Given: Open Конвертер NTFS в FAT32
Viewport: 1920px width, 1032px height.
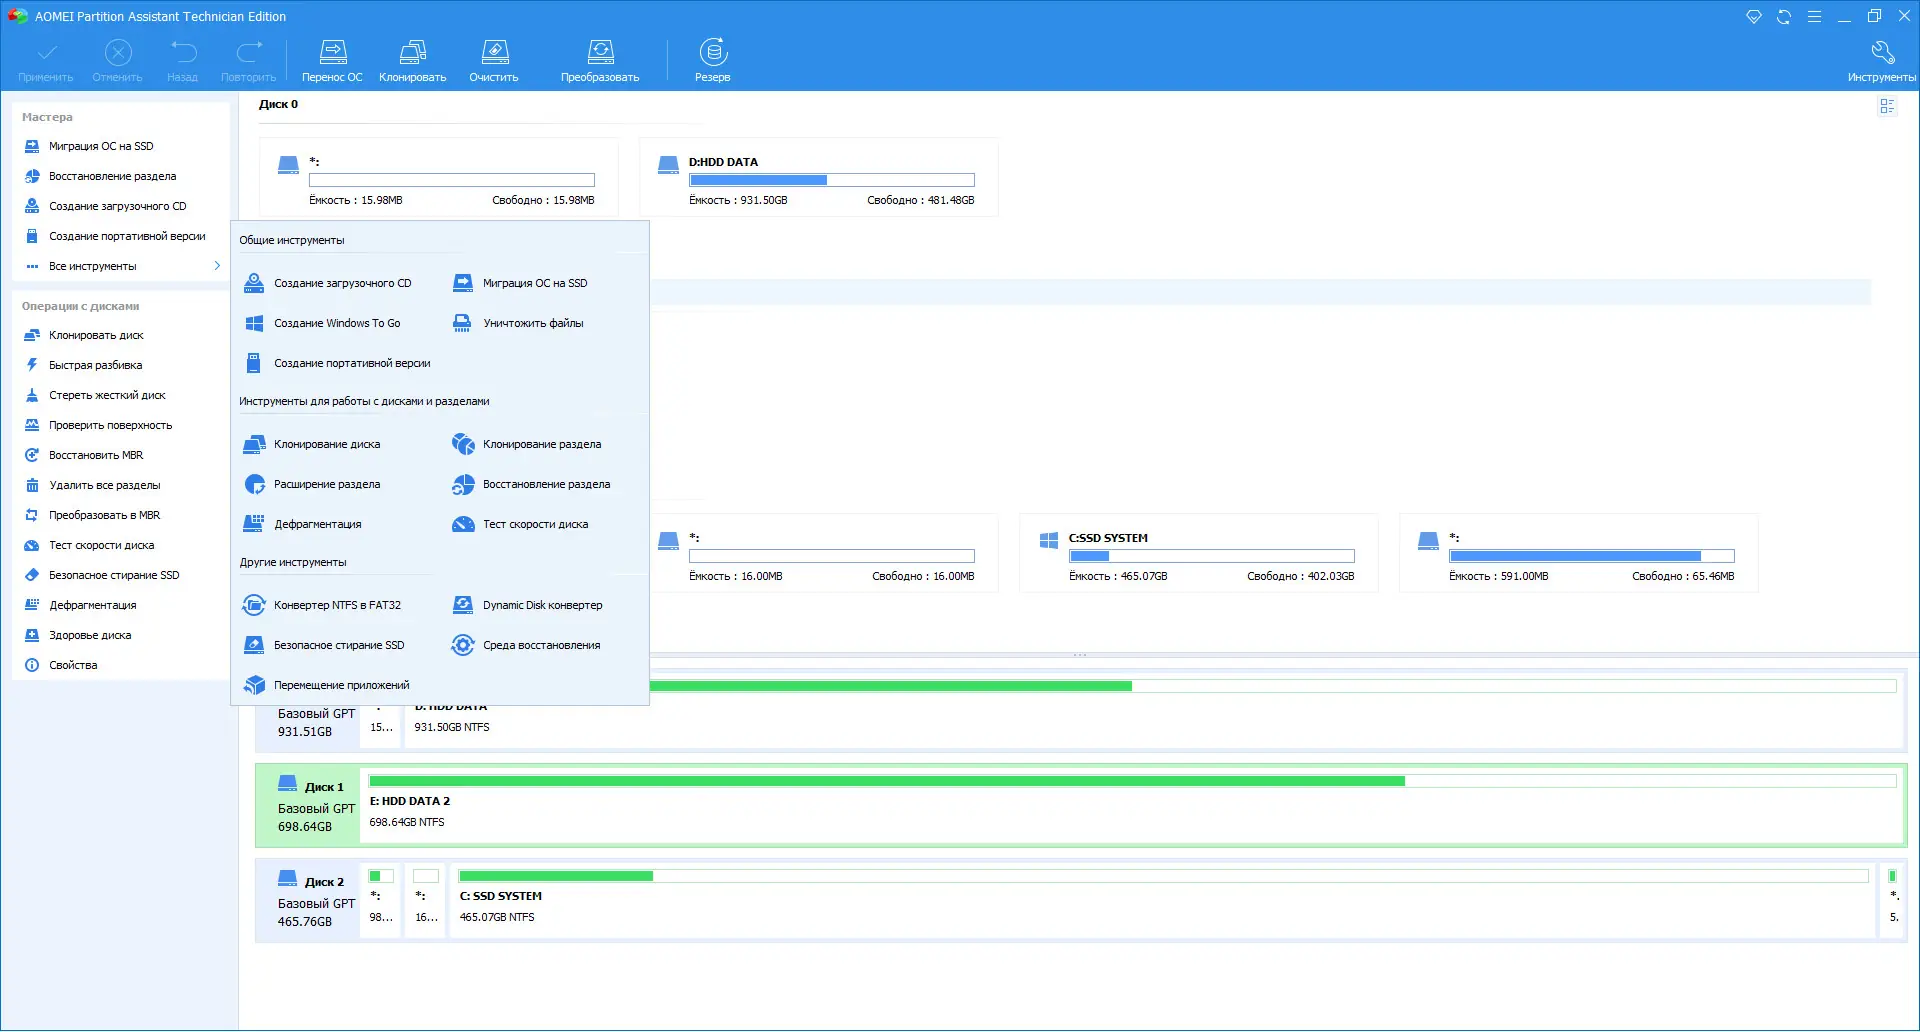Looking at the screenshot, I should pyautogui.click(x=323, y=605).
